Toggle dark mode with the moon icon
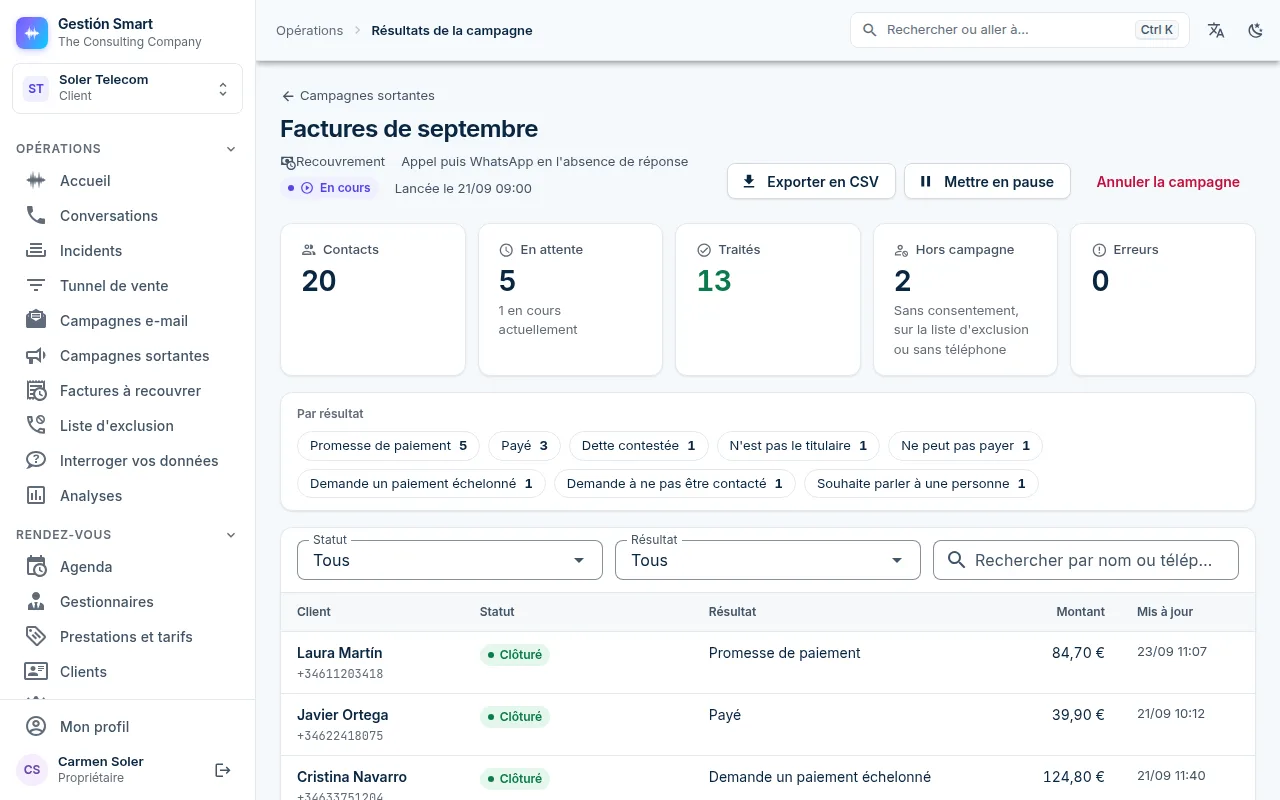Image resolution: width=1280 pixels, height=800 pixels. [1256, 30]
